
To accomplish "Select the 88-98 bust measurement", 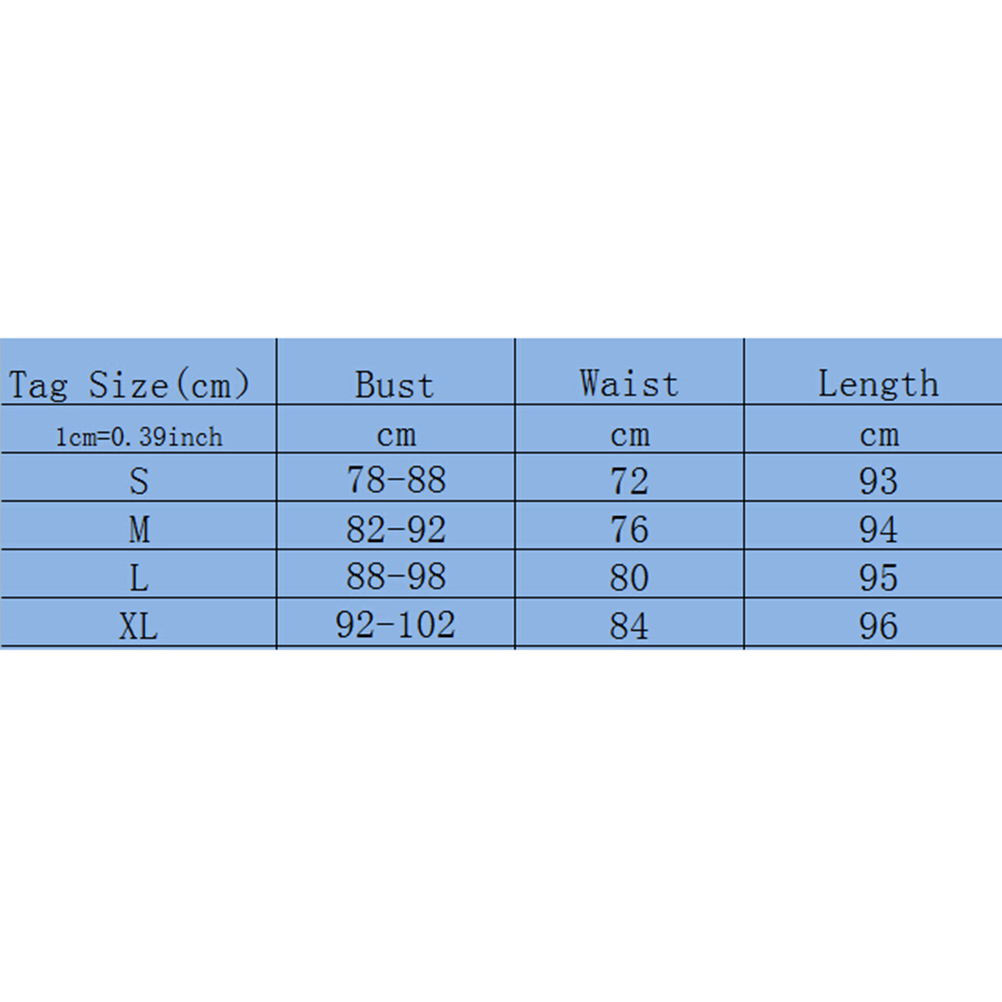I will 396,577.
